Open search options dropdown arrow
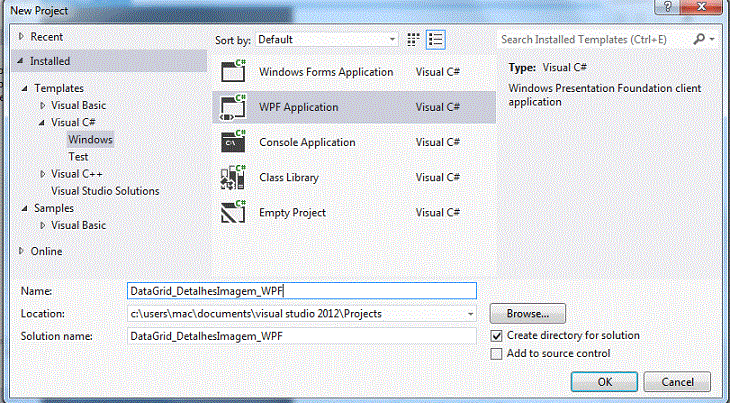The image size is (730, 403). point(712,40)
